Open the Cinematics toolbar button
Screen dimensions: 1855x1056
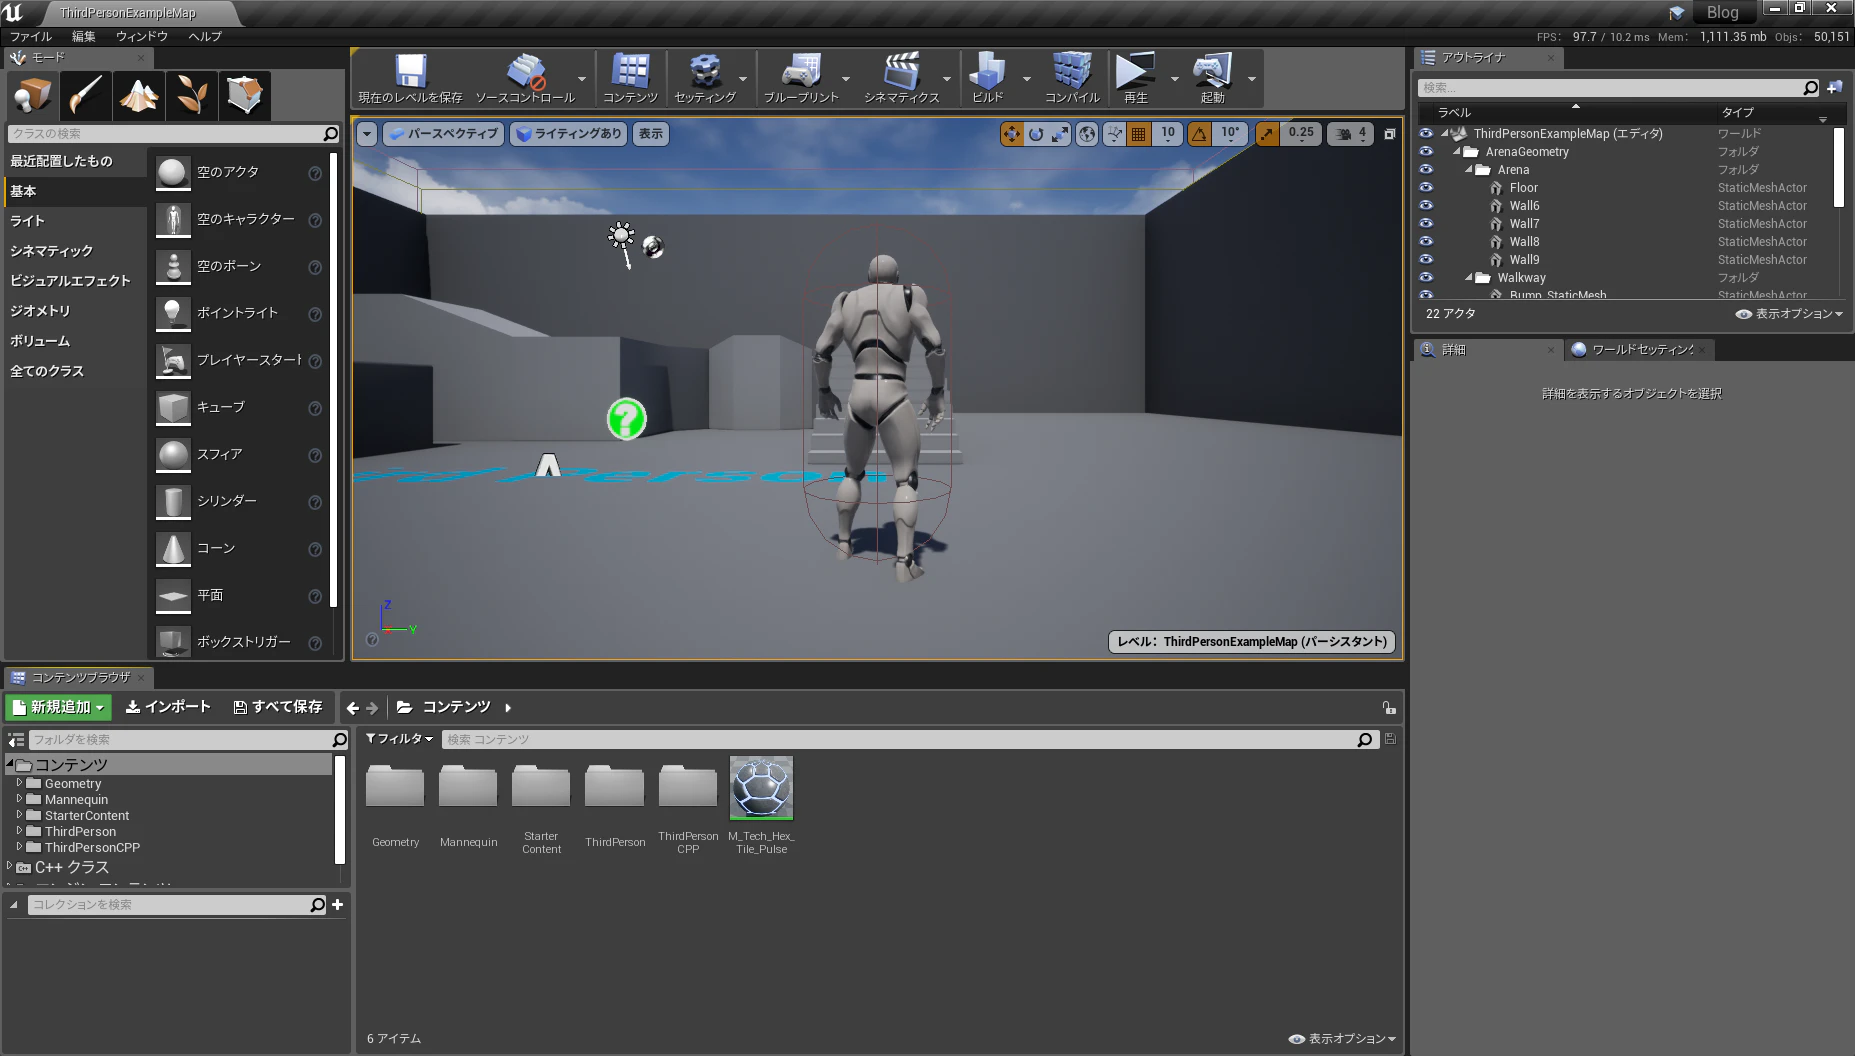tap(901, 78)
